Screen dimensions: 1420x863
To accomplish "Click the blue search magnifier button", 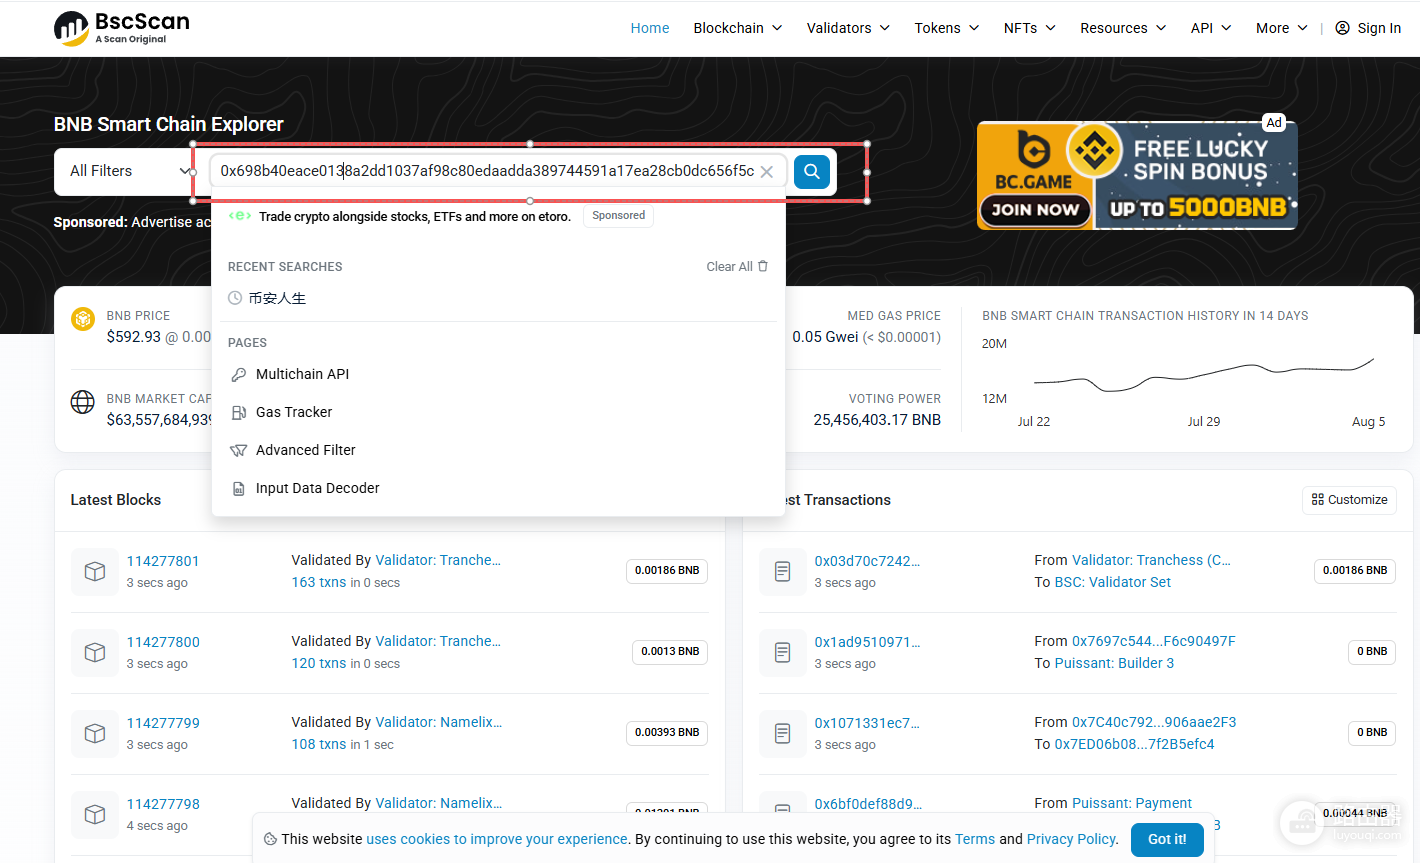I will 812,172.
